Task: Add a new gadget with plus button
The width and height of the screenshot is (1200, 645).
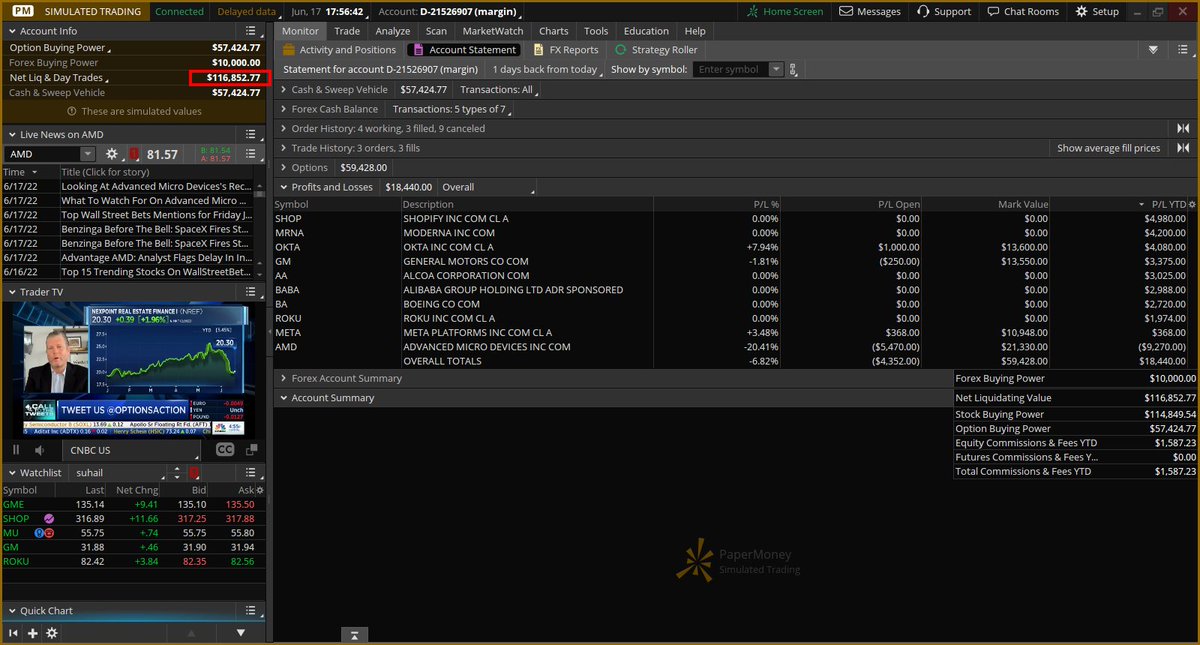Action: (33, 633)
